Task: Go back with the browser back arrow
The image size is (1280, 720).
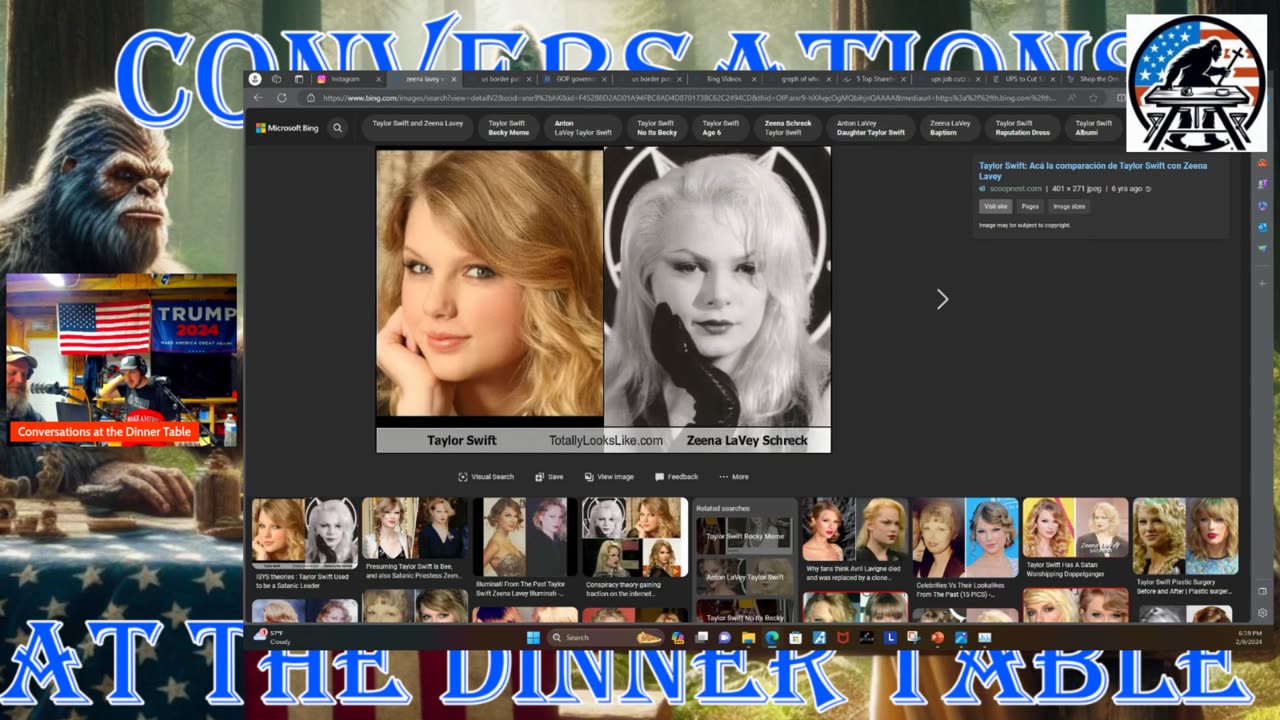Action: click(258, 98)
